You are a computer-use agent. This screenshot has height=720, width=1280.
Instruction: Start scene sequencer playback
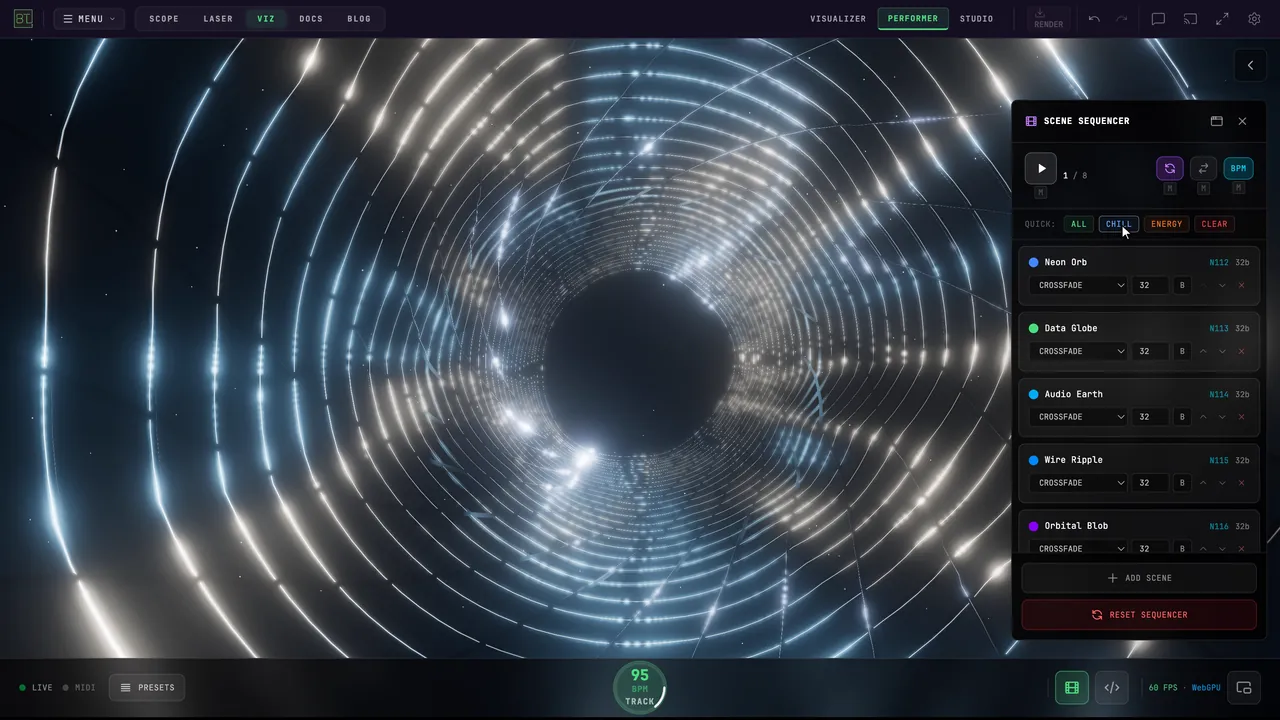coord(1041,168)
